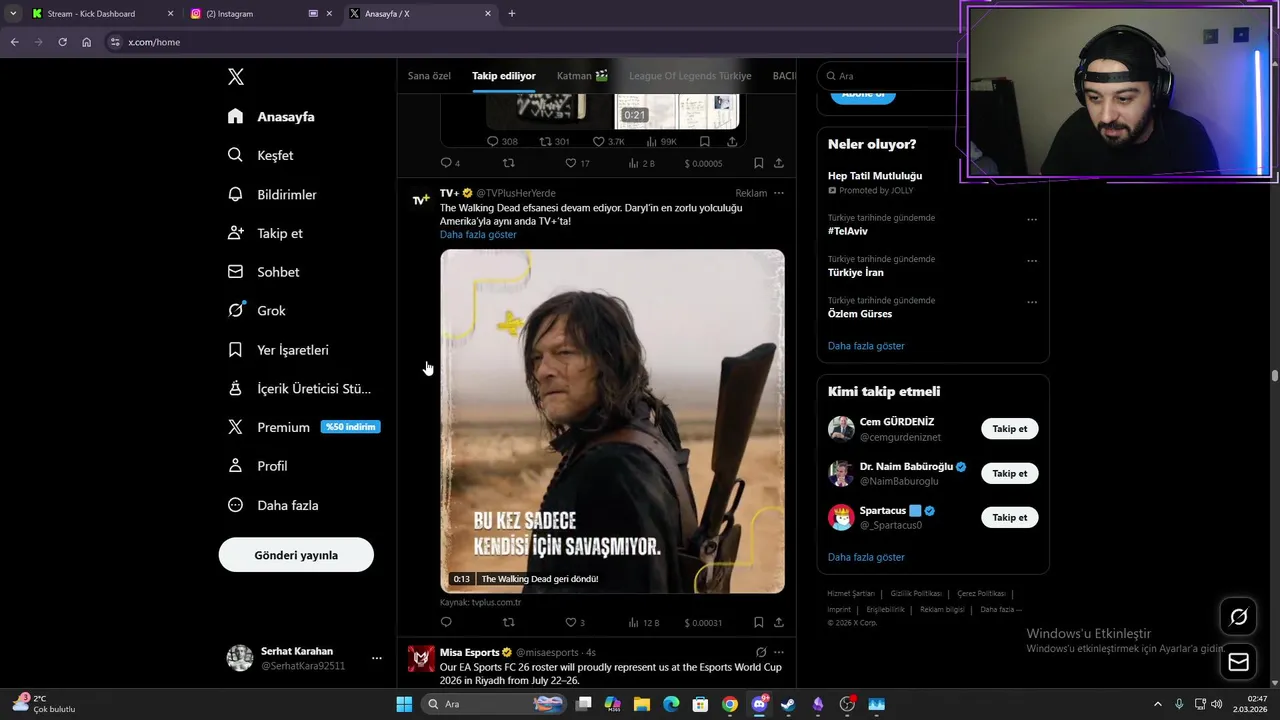Screen dimensions: 1280x720
Task: Open the #TelAviv trend
Action: pos(847,231)
